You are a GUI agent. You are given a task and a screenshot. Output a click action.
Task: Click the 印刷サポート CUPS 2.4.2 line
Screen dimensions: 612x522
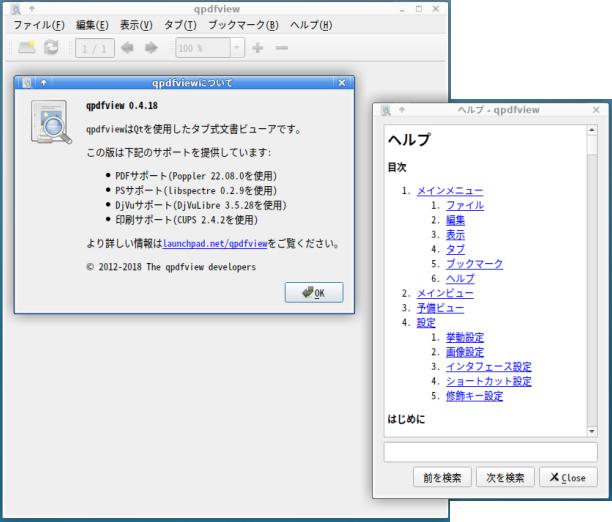[x=186, y=220]
